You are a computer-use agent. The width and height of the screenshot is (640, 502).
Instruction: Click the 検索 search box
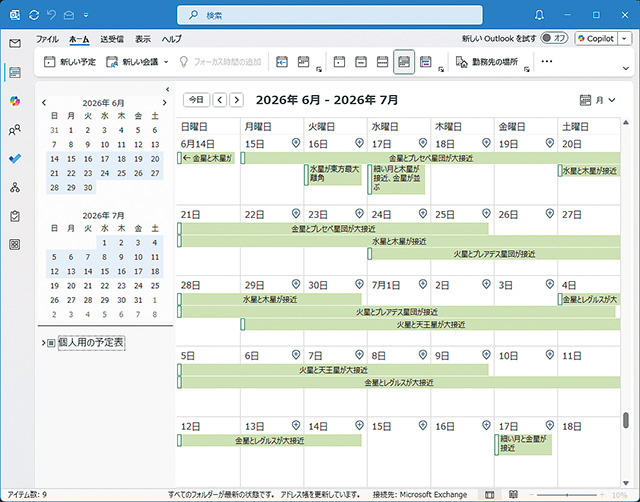[x=318, y=16]
